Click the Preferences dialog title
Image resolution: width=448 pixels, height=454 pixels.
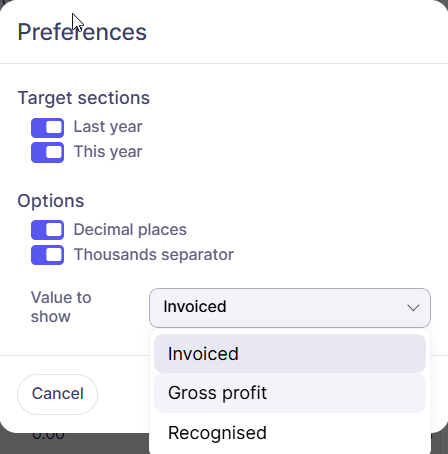tap(82, 32)
